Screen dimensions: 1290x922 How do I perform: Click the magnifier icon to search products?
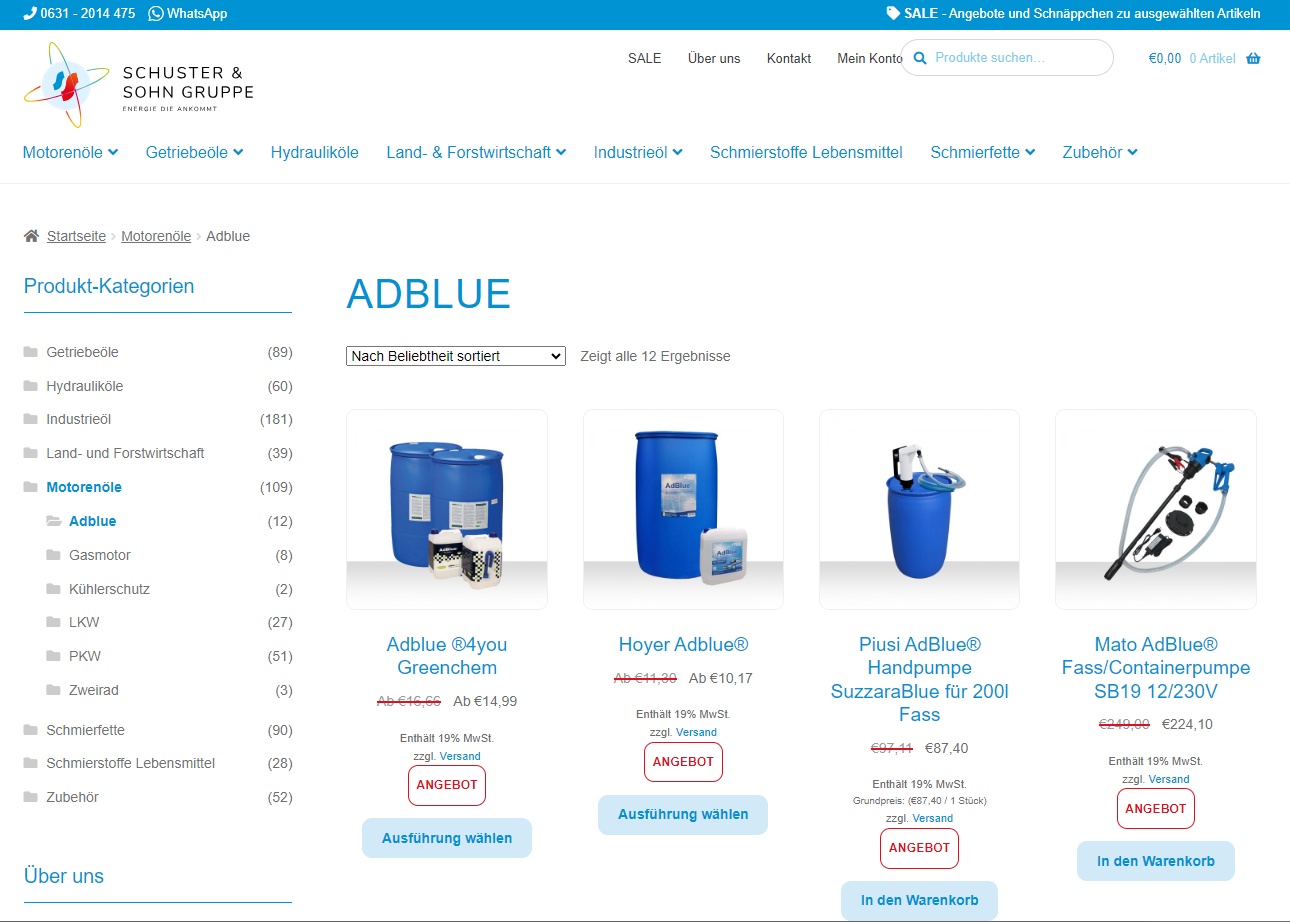click(x=920, y=58)
